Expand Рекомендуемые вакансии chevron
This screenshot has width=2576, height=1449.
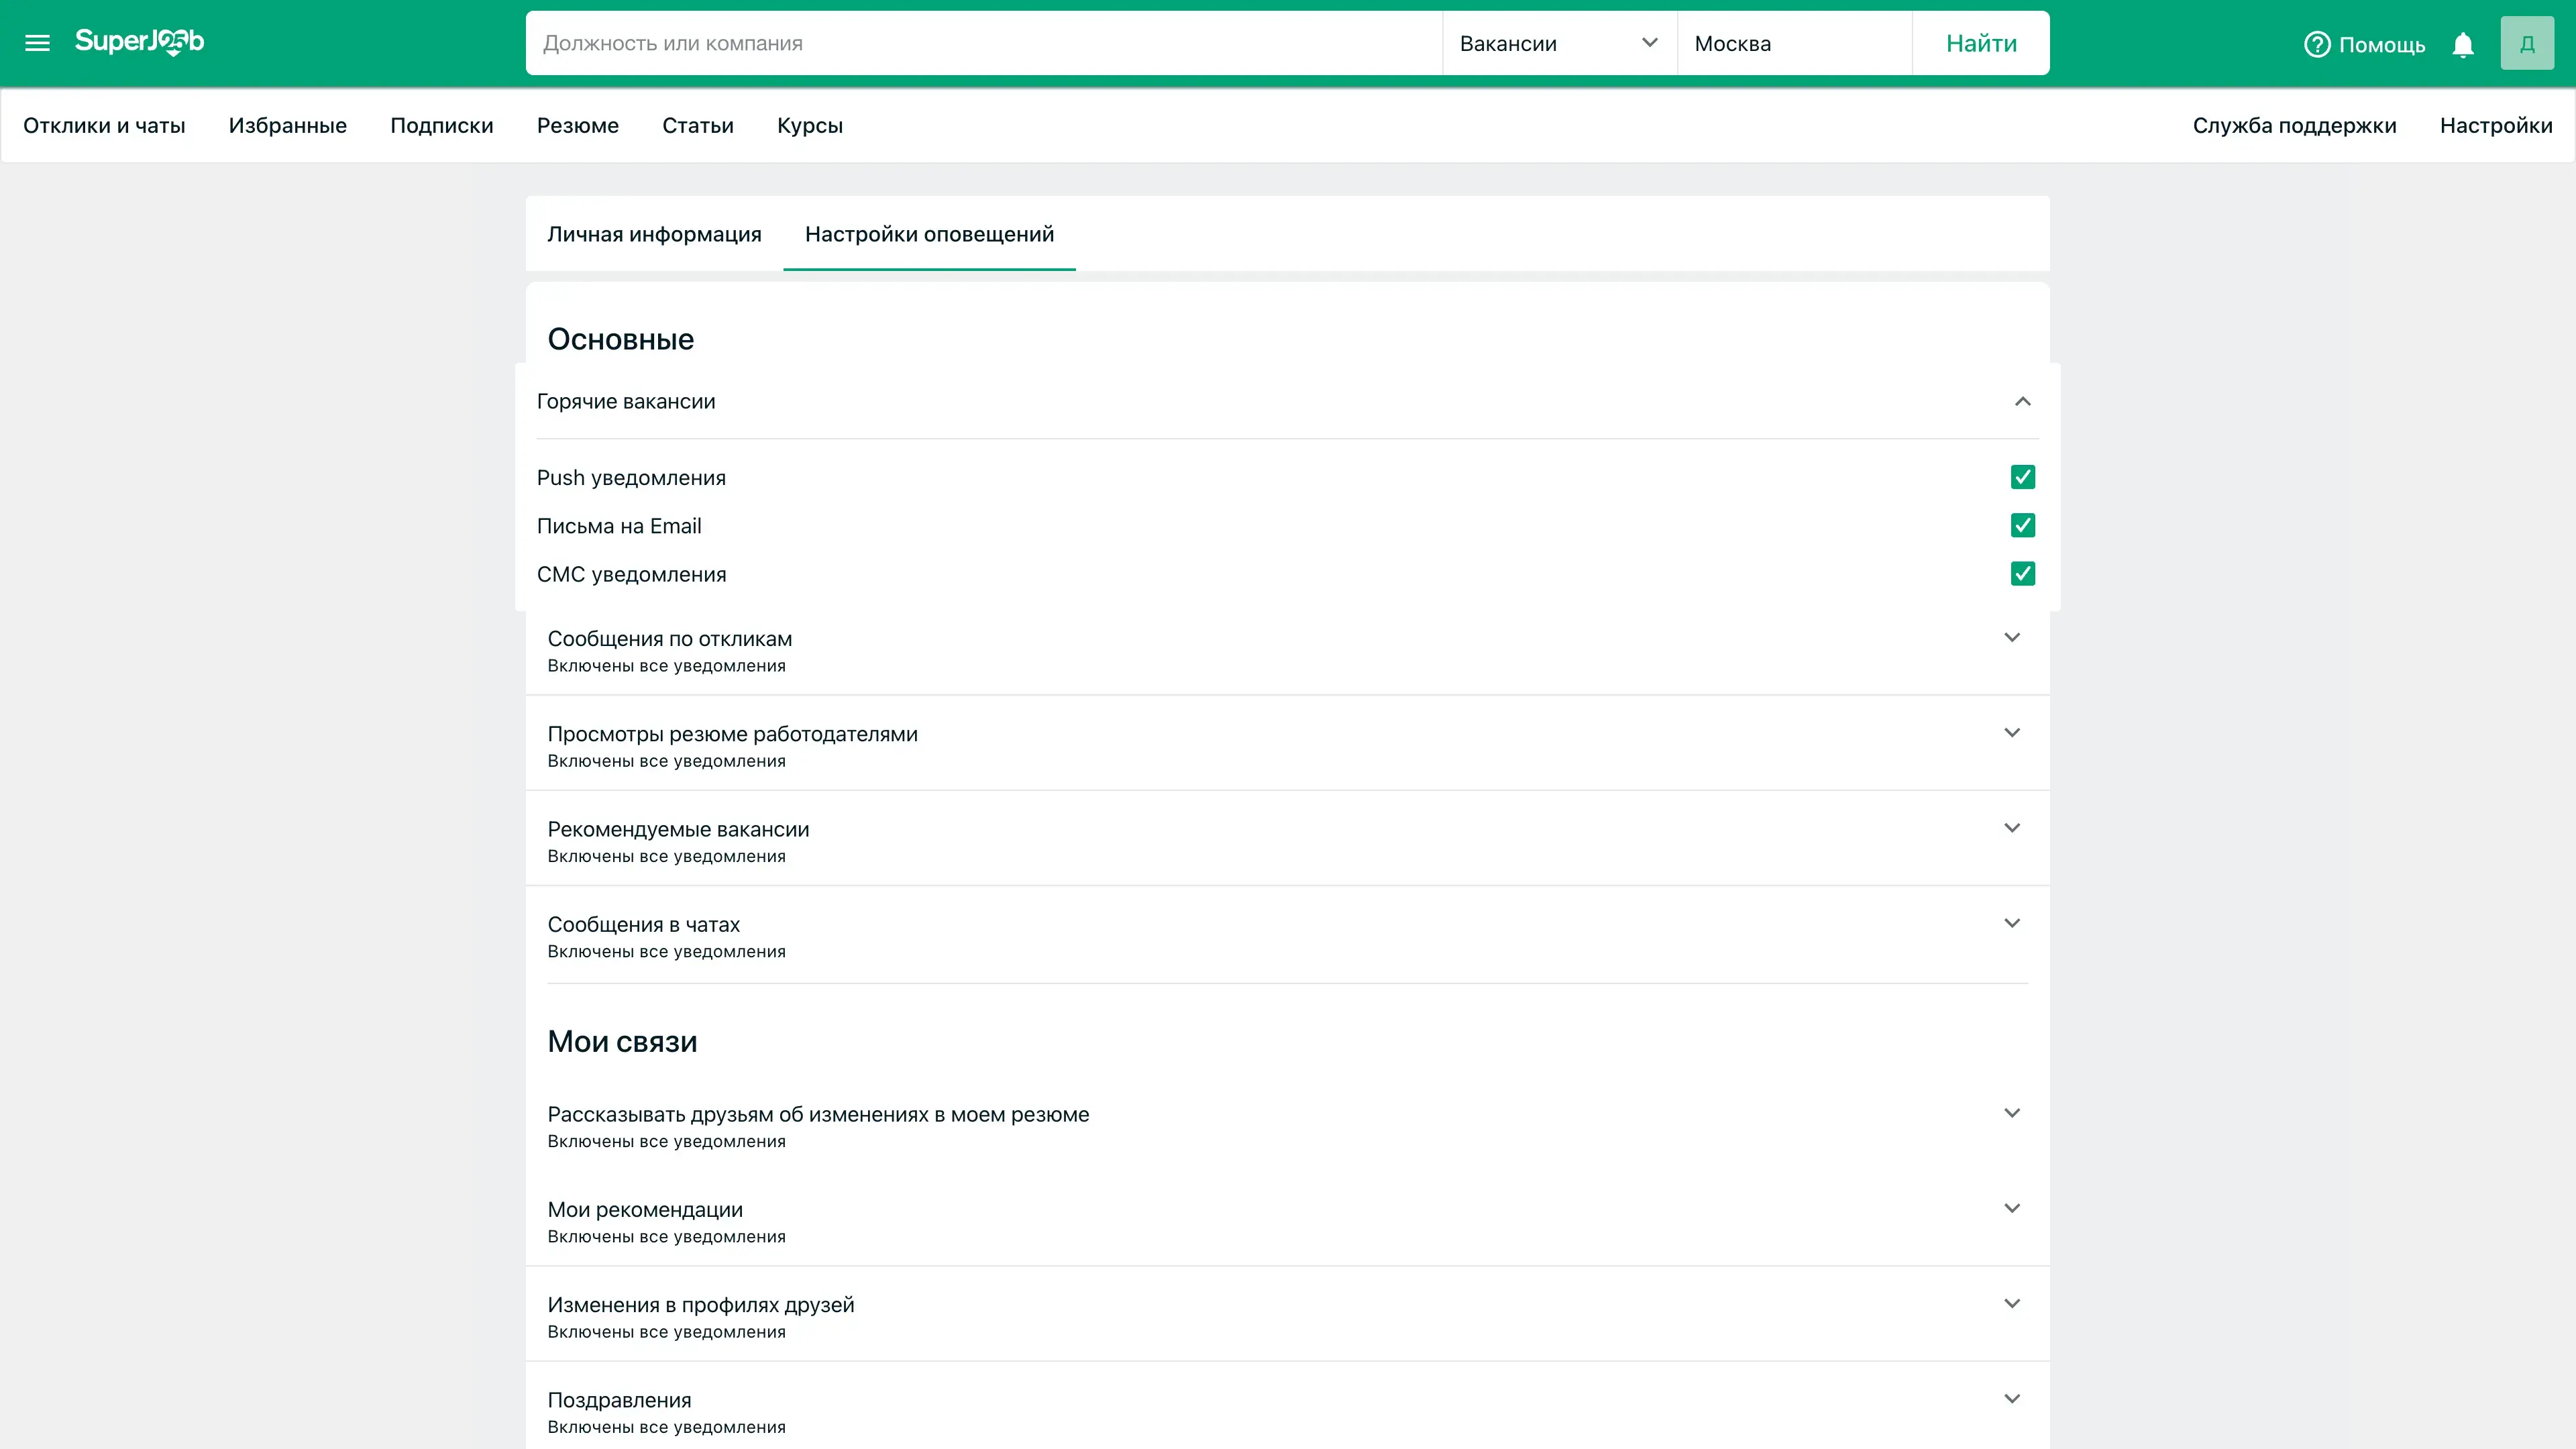click(2011, 828)
